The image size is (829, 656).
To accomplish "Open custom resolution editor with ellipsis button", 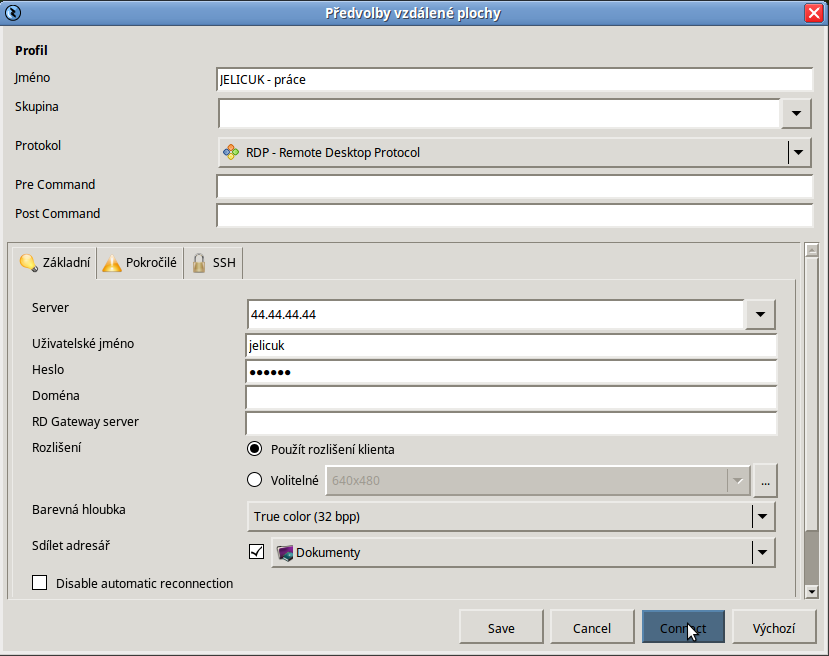I will click(x=765, y=481).
